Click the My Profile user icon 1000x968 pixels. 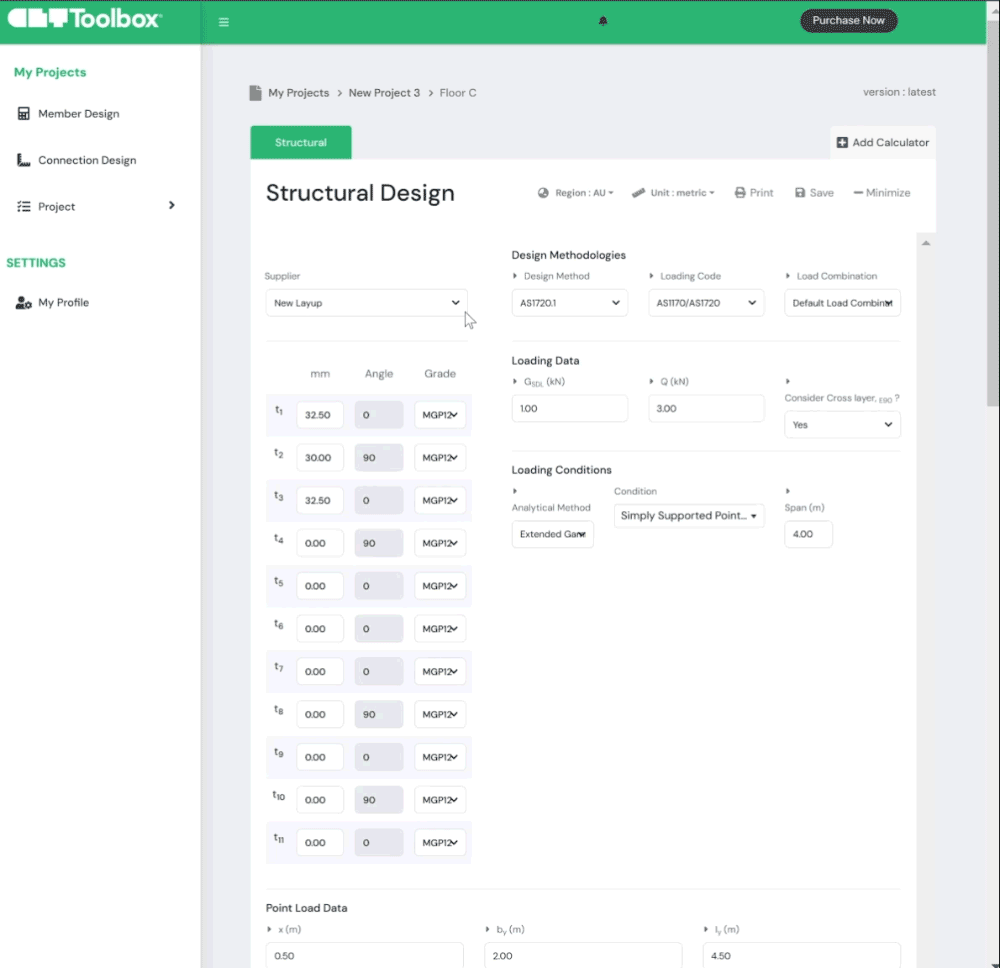pyautogui.click(x=24, y=303)
